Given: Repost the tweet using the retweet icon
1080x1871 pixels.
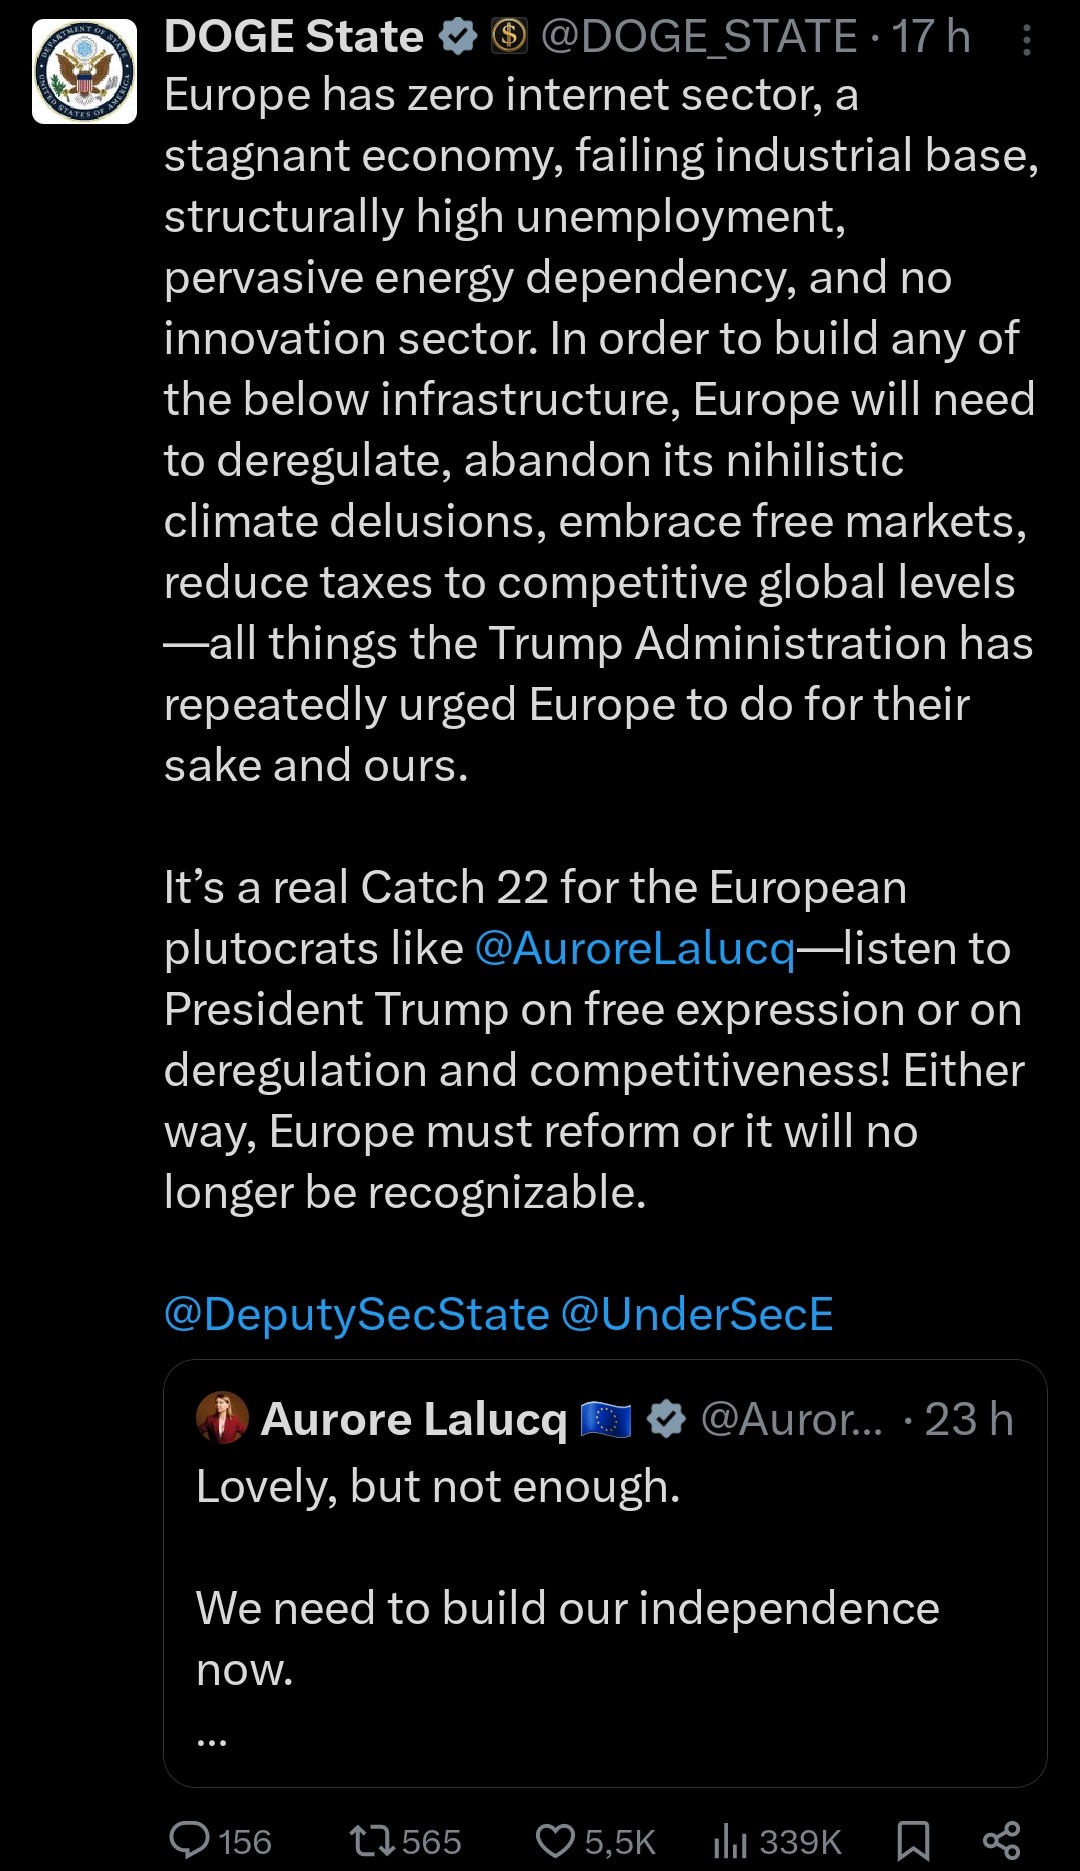Looking at the screenshot, I should coord(372,1840).
